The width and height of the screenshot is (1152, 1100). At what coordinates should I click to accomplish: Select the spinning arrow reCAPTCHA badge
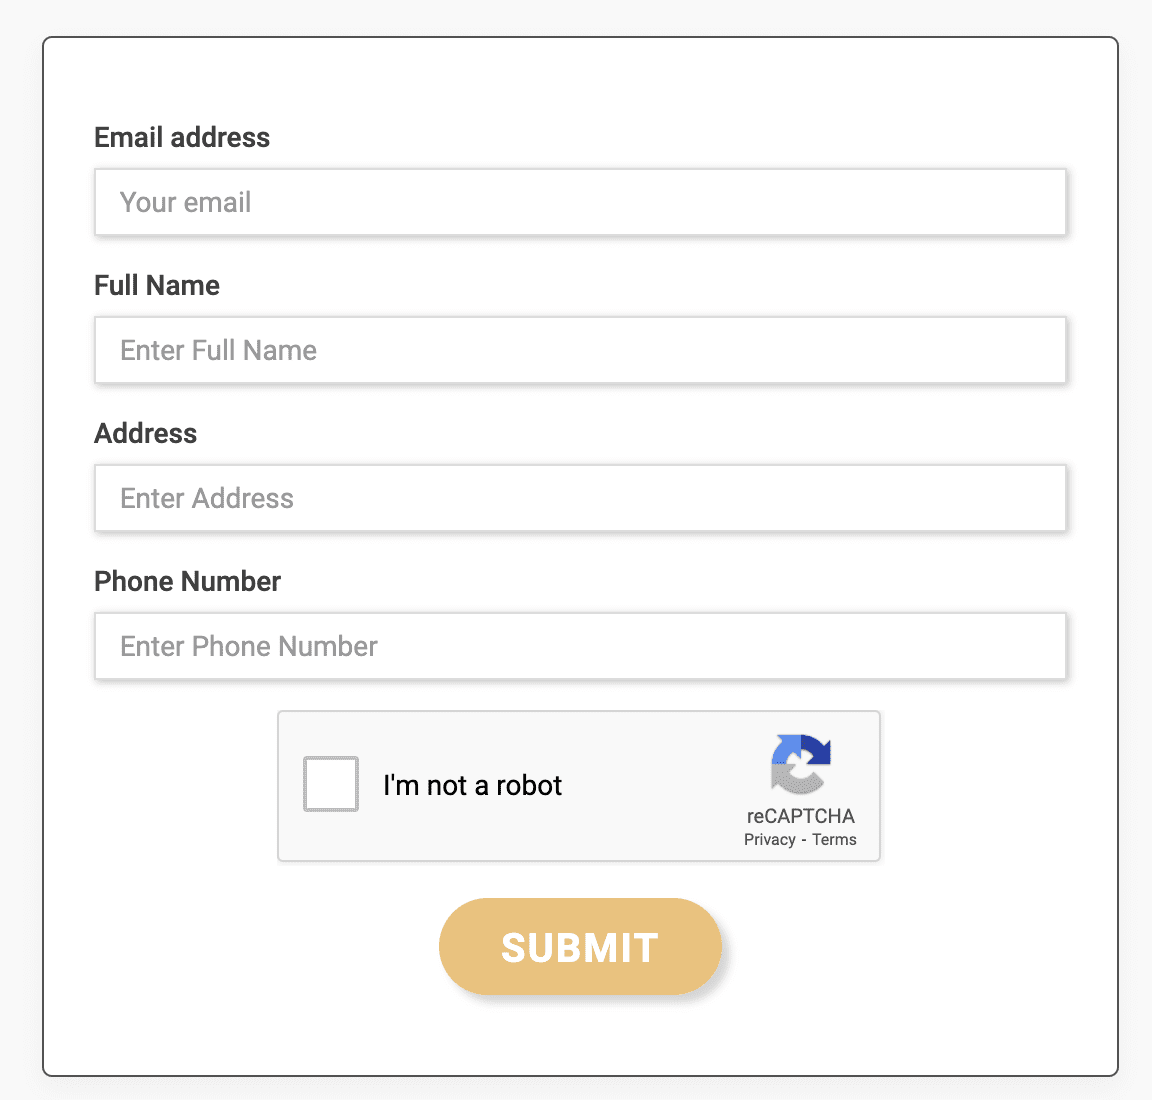coord(800,765)
